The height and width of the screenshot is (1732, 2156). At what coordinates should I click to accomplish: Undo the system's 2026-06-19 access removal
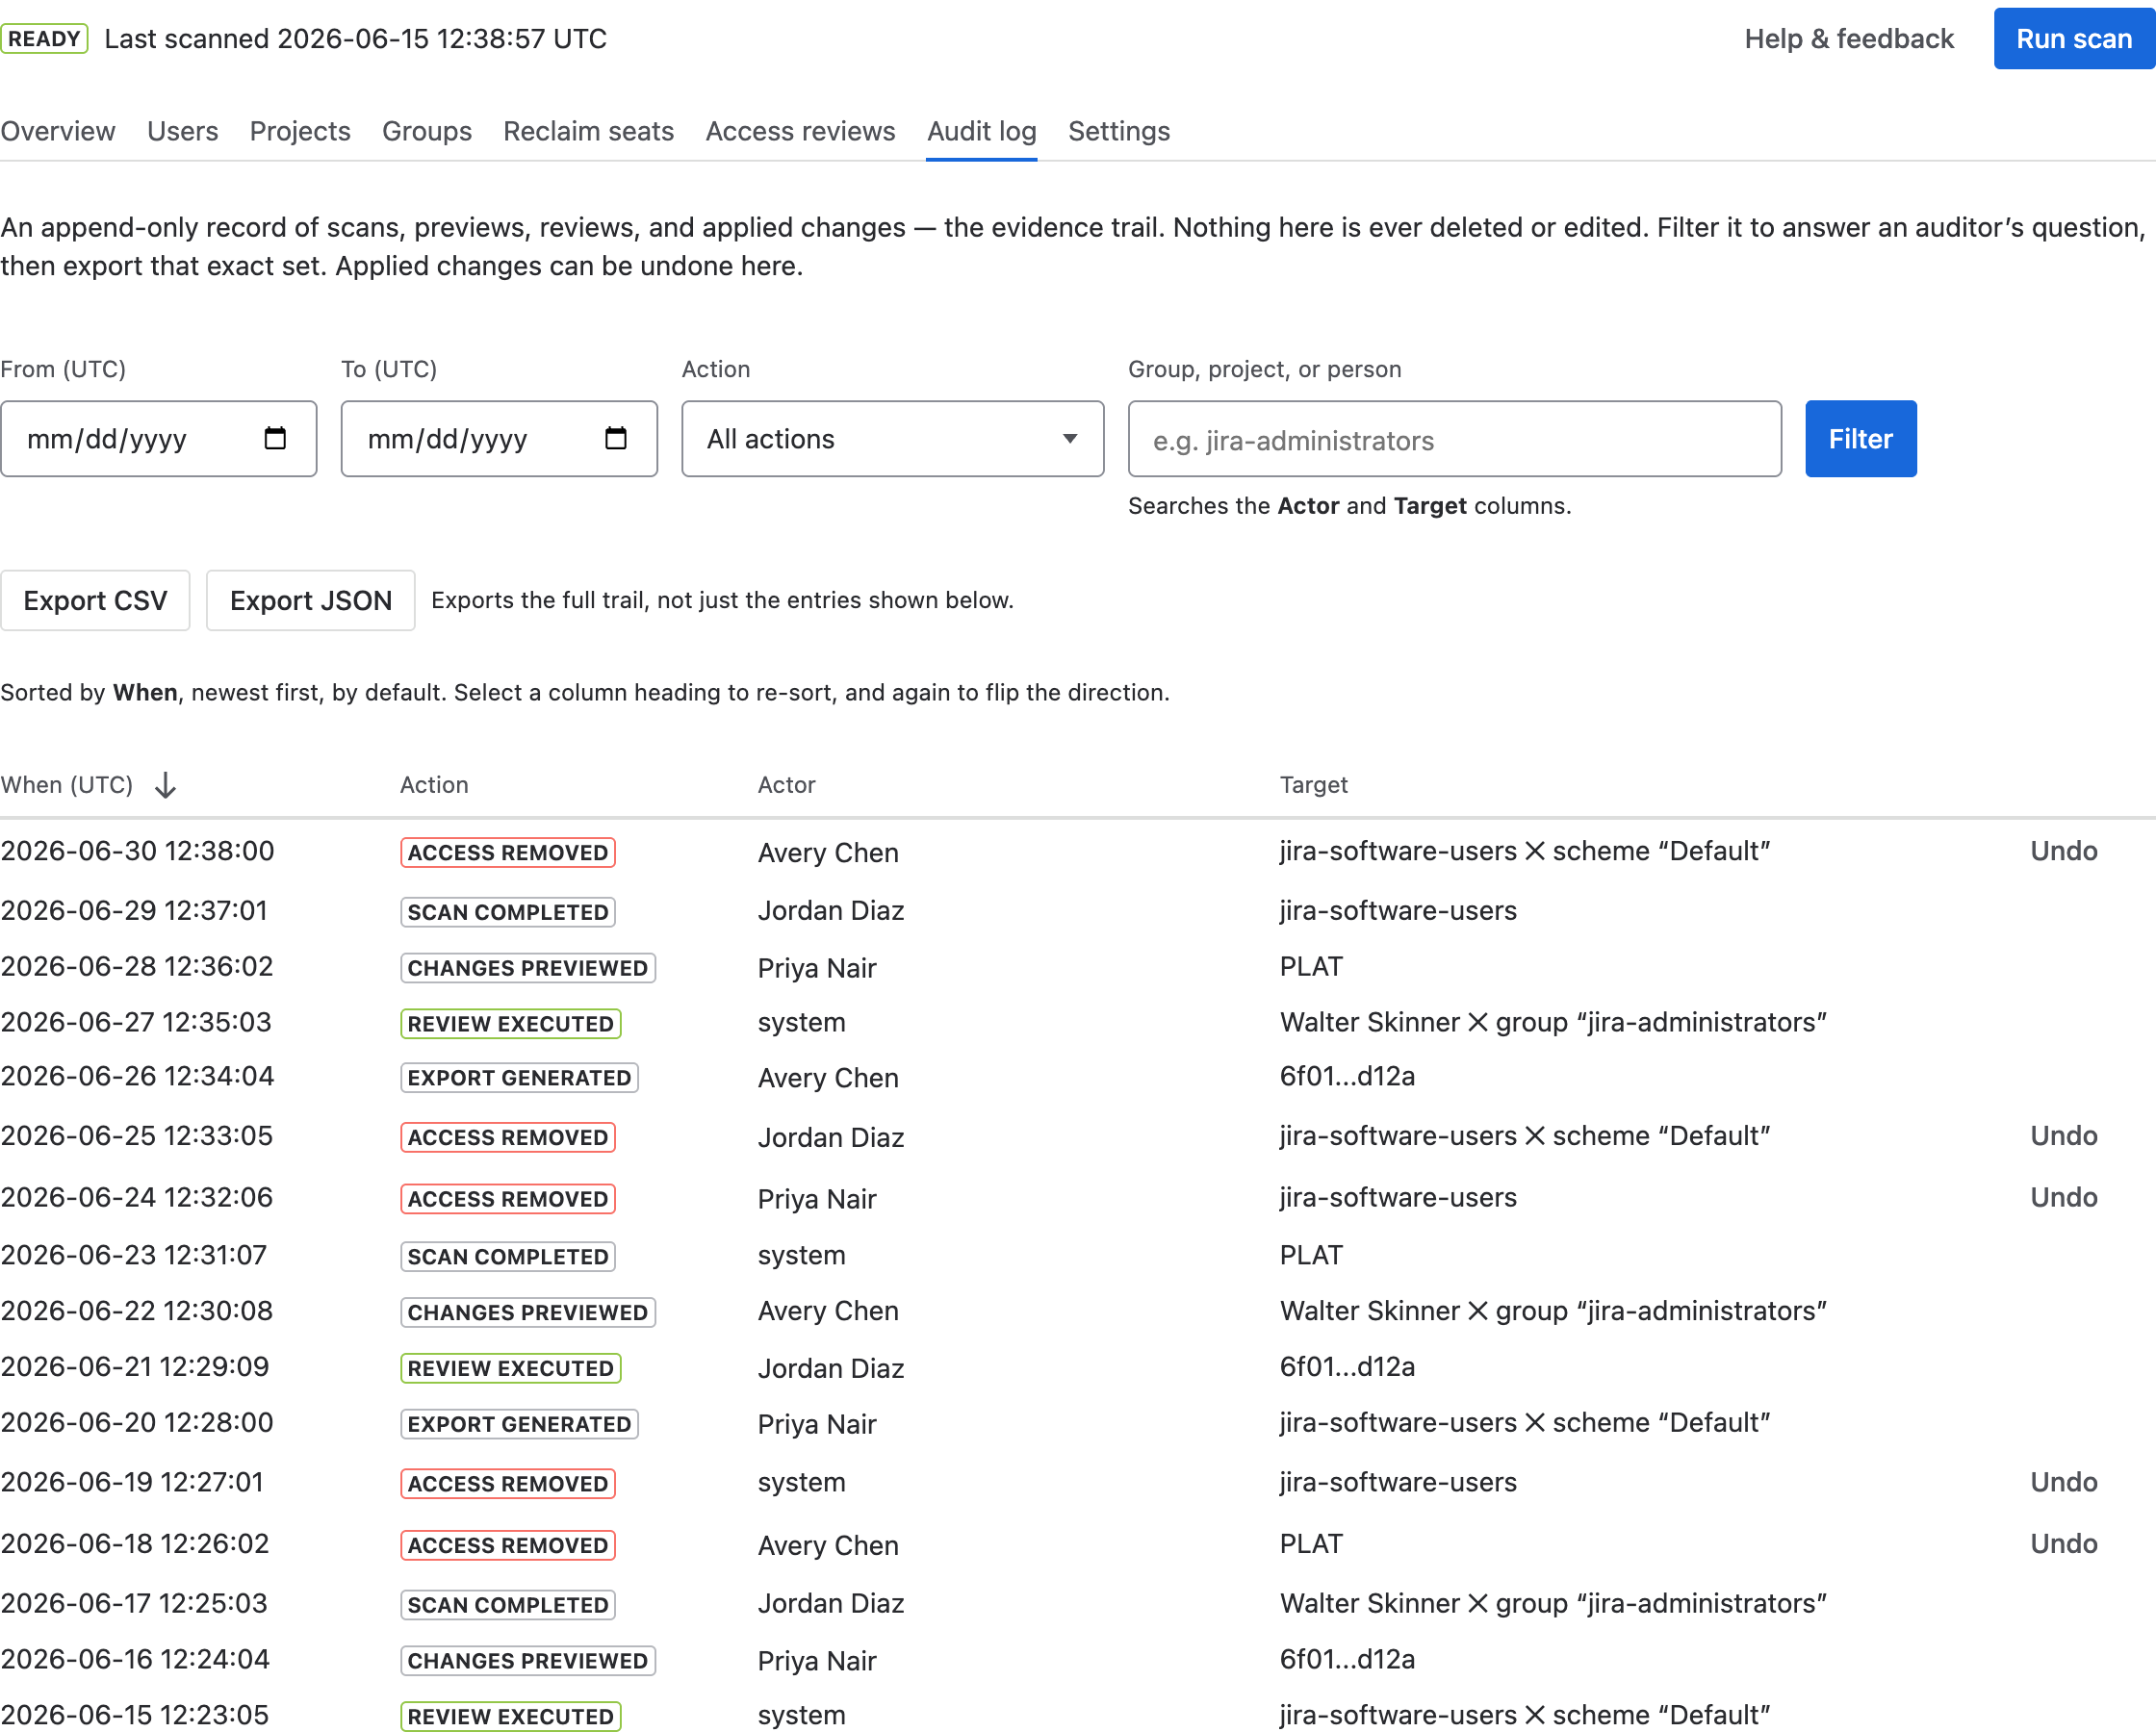click(2063, 1482)
